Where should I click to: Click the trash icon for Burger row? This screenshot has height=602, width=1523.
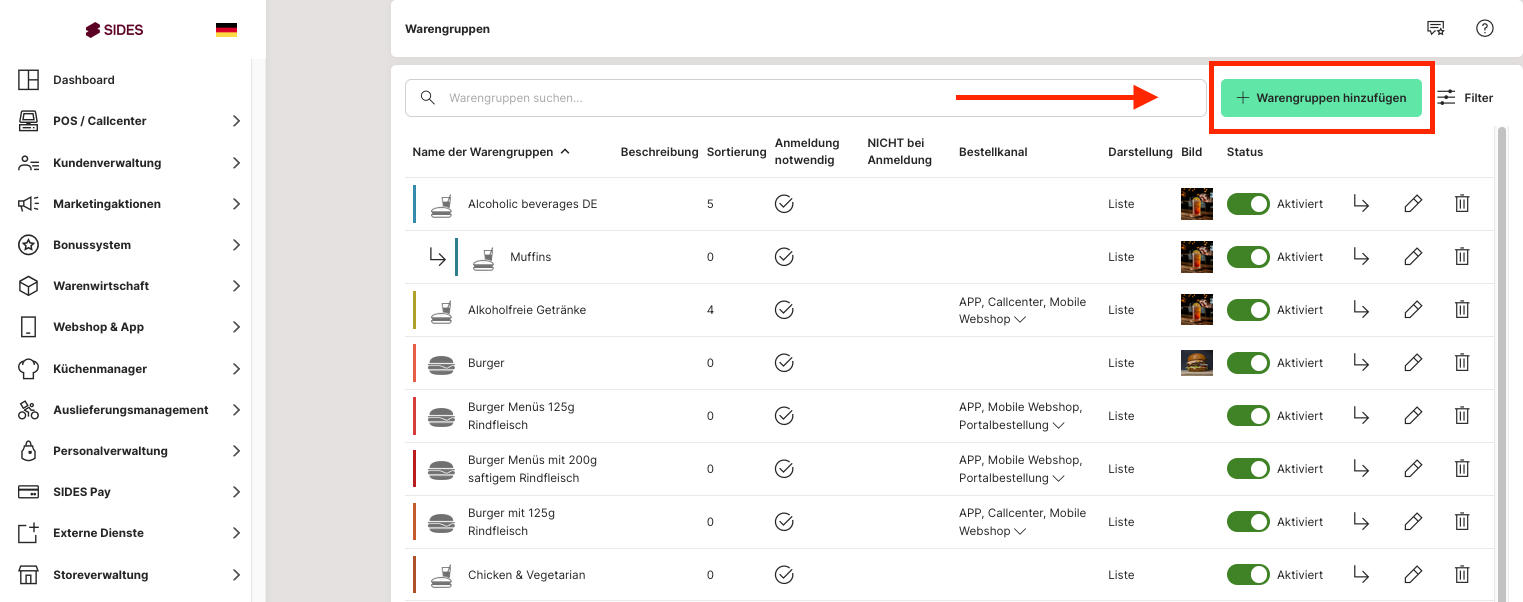tap(1461, 362)
